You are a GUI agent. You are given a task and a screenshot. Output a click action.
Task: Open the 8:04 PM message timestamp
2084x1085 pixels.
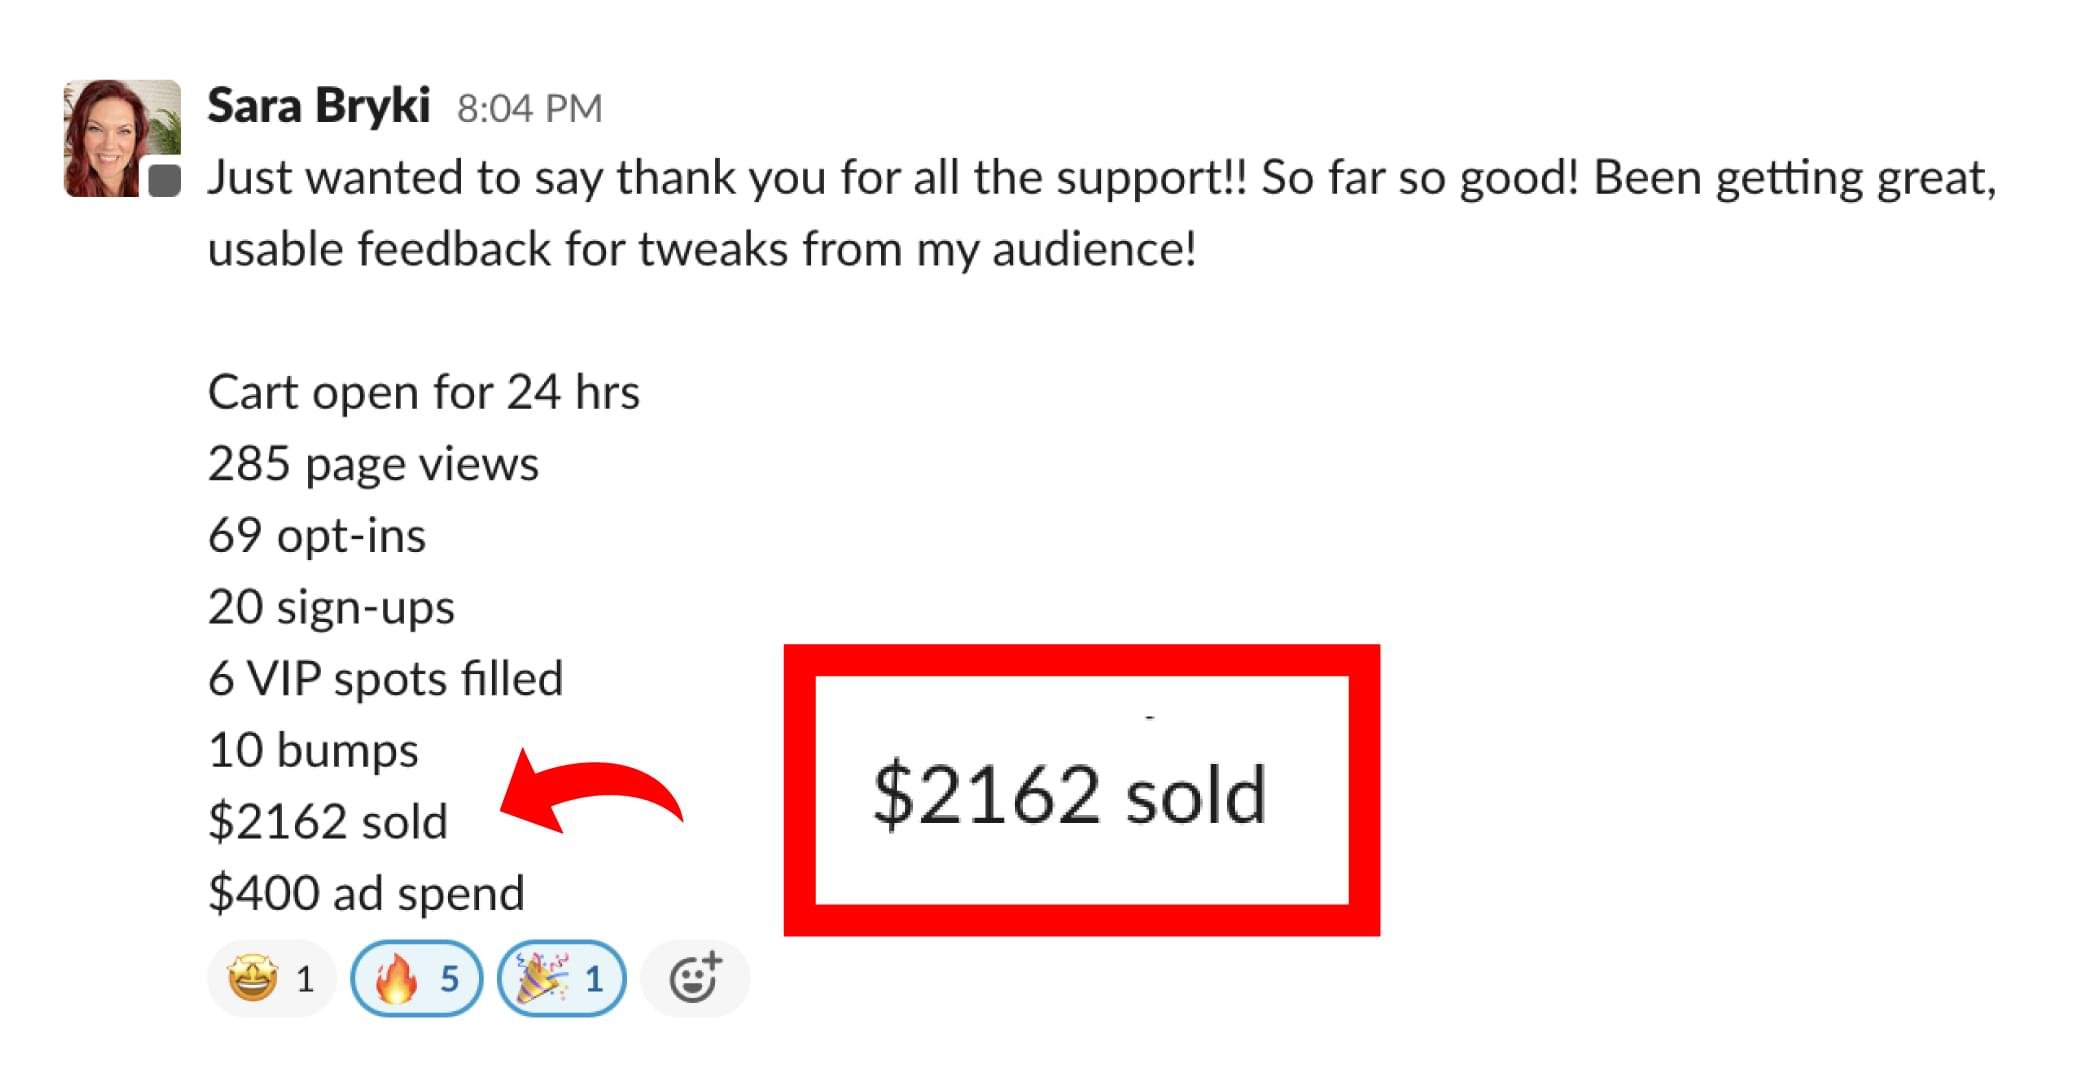coord(529,109)
